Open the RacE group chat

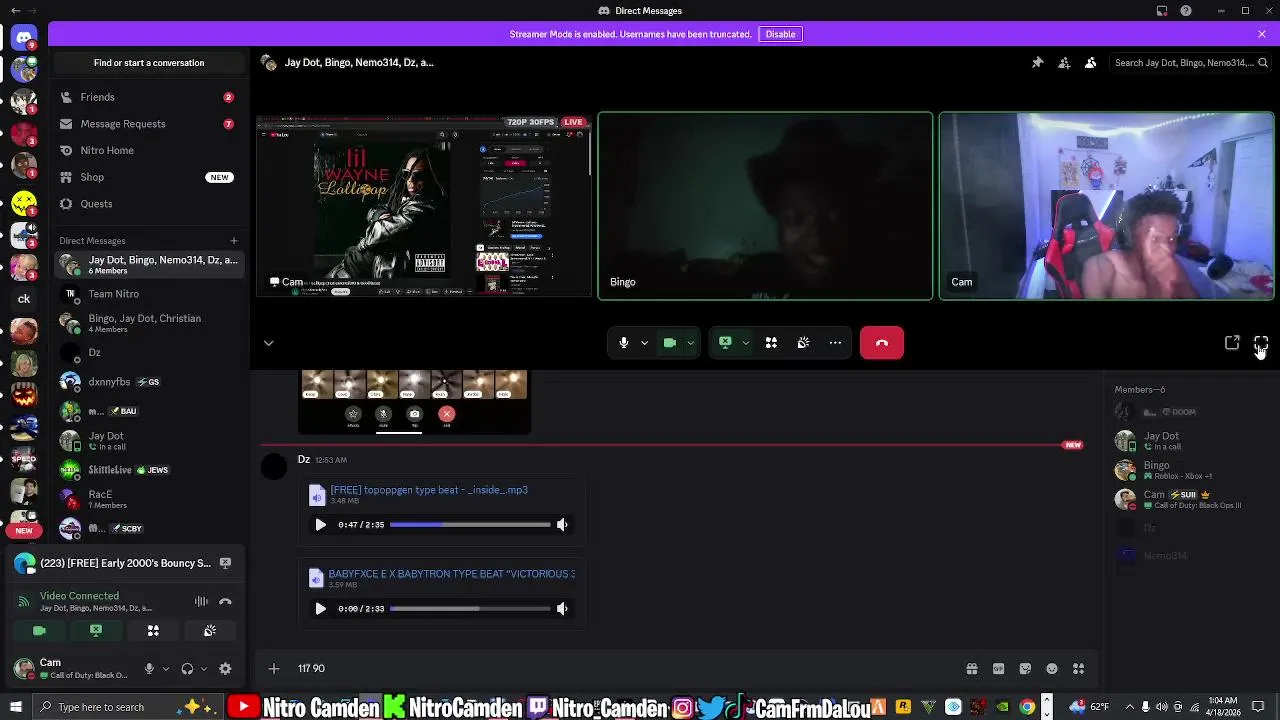pos(147,499)
